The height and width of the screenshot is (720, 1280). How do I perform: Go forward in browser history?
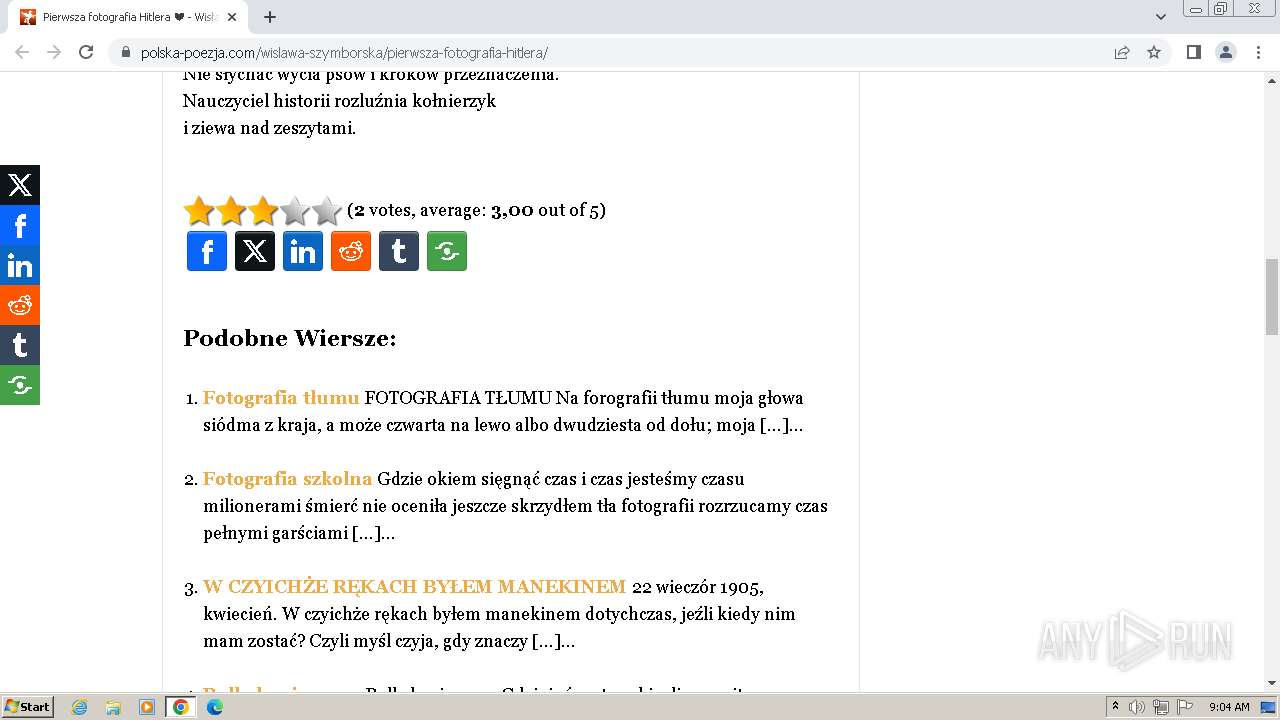(x=54, y=52)
